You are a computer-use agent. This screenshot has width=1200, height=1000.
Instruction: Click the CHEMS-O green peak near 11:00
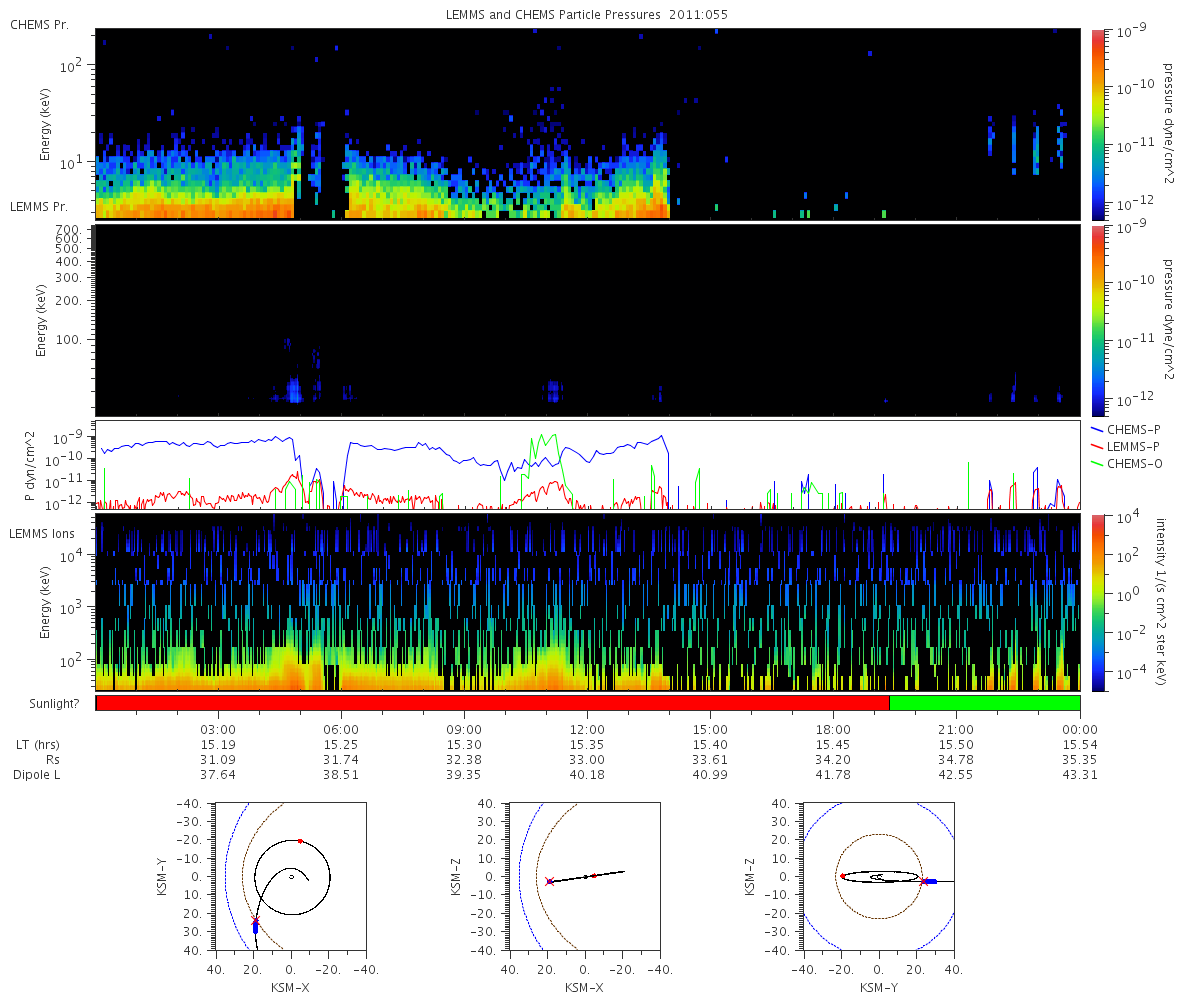click(543, 438)
